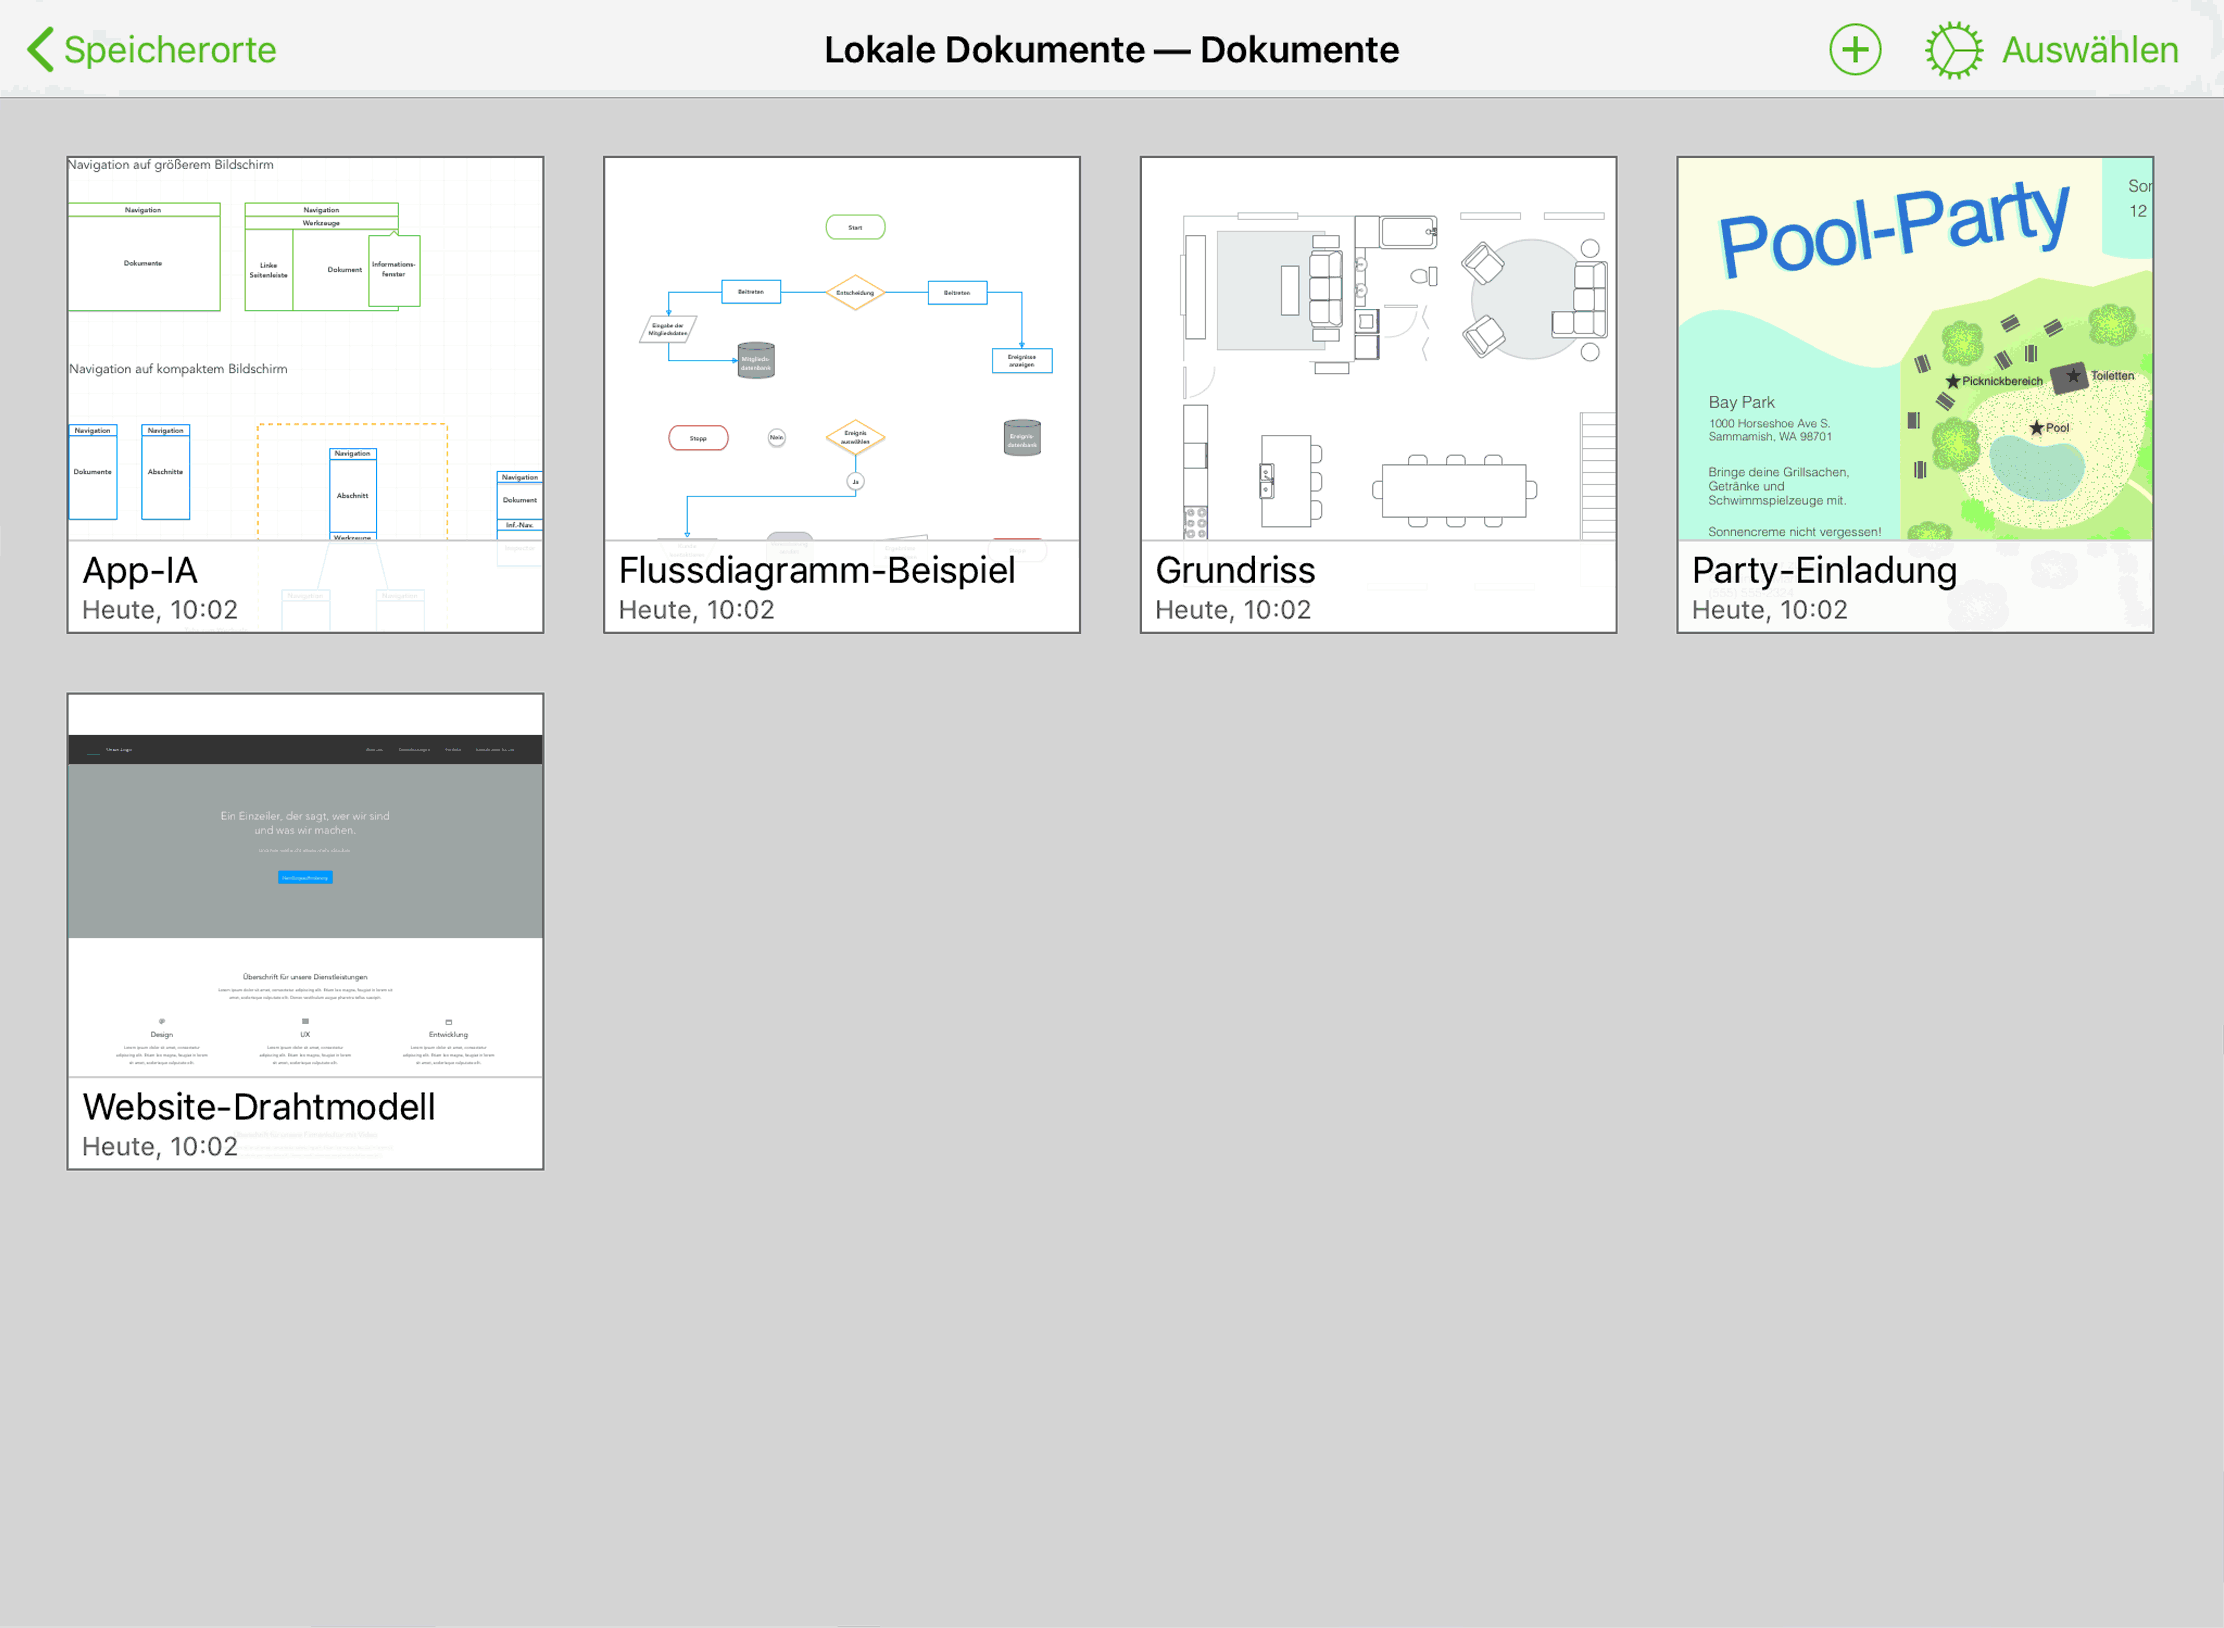The width and height of the screenshot is (2224, 1628).
Task: Click date Heute, 10:02 under Party-Einladung
Action: [x=1770, y=610]
